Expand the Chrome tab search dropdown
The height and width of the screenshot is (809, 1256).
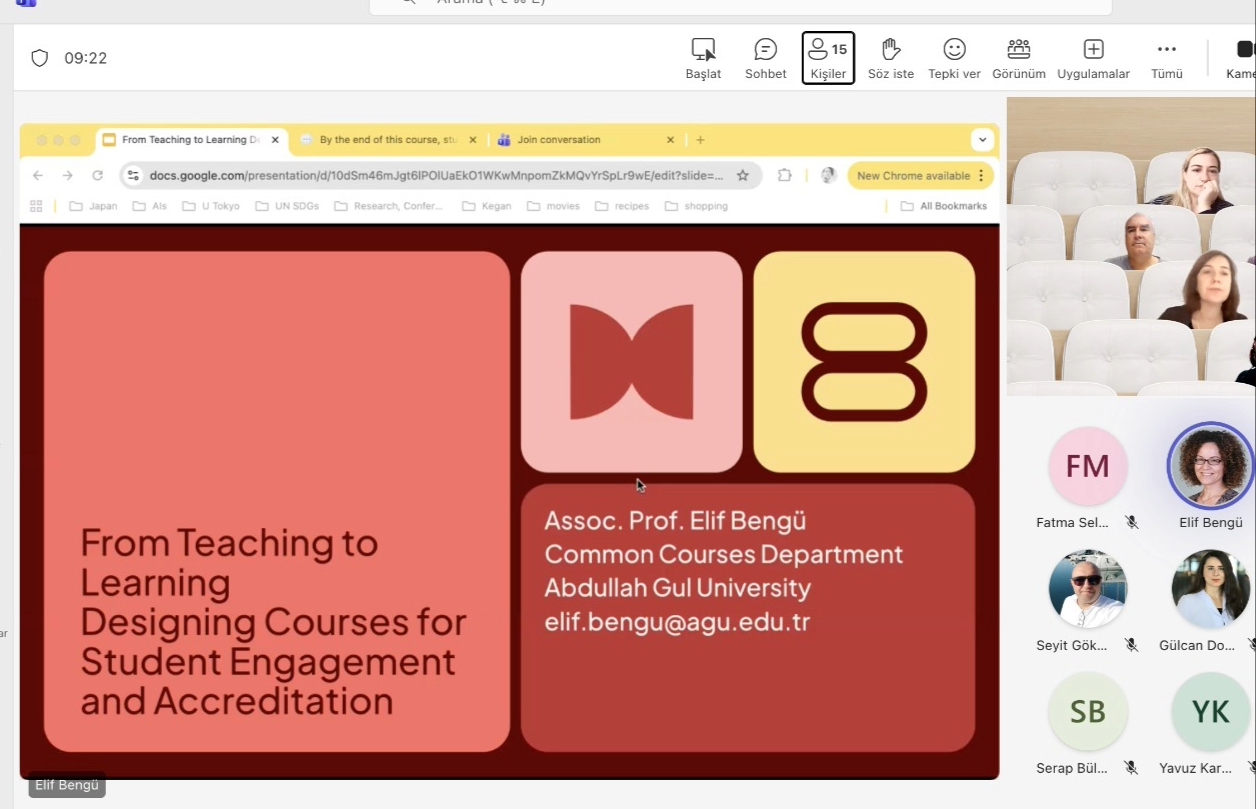click(x=983, y=140)
